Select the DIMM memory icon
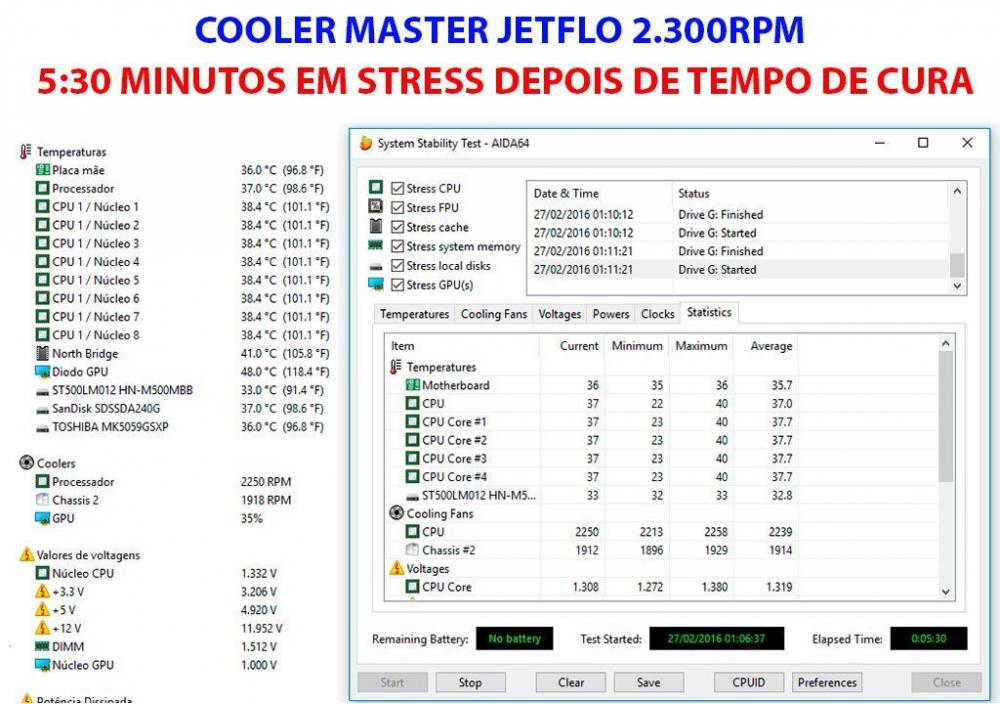This screenshot has width=1000, height=704. (x=42, y=647)
